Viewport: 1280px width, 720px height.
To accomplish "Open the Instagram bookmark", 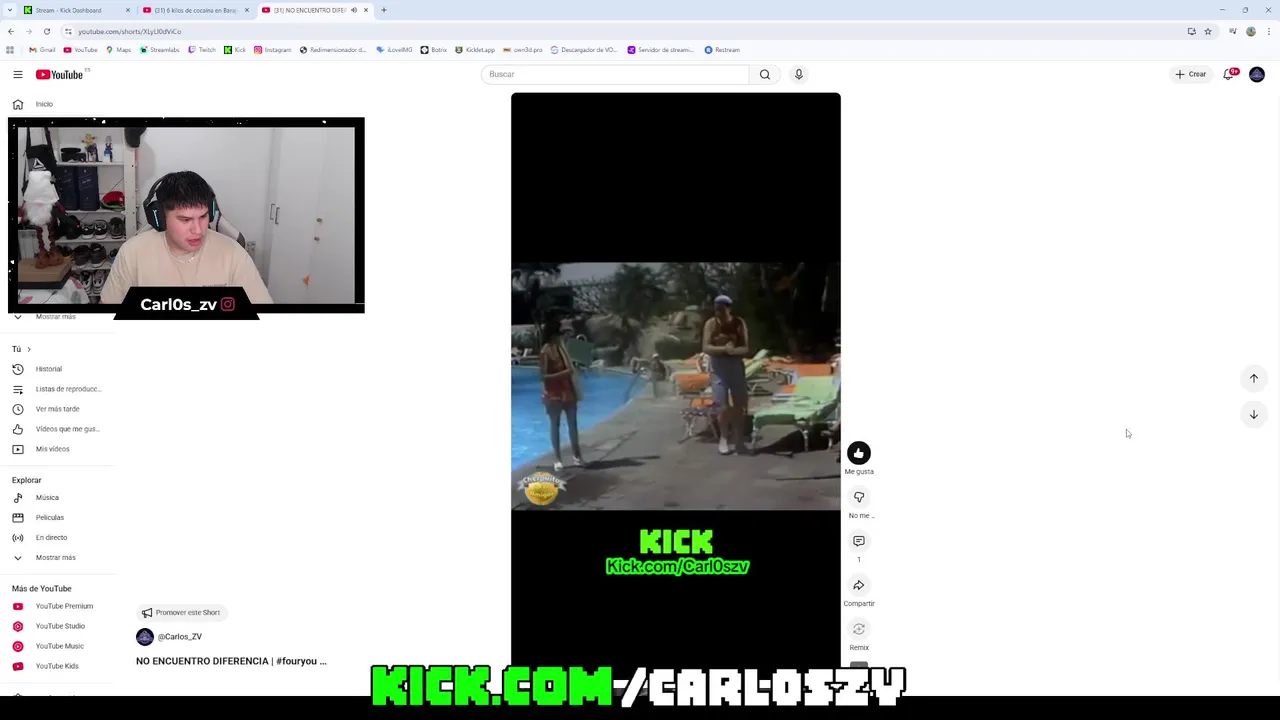I will (272, 50).
